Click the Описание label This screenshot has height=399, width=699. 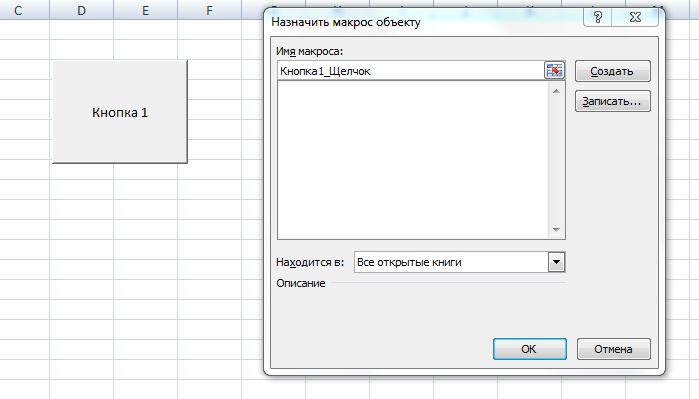(300, 283)
